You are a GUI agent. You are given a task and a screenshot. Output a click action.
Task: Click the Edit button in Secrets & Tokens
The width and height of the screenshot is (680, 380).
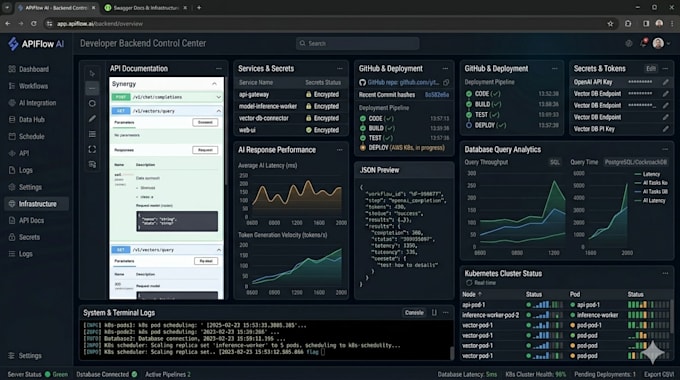coord(651,69)
